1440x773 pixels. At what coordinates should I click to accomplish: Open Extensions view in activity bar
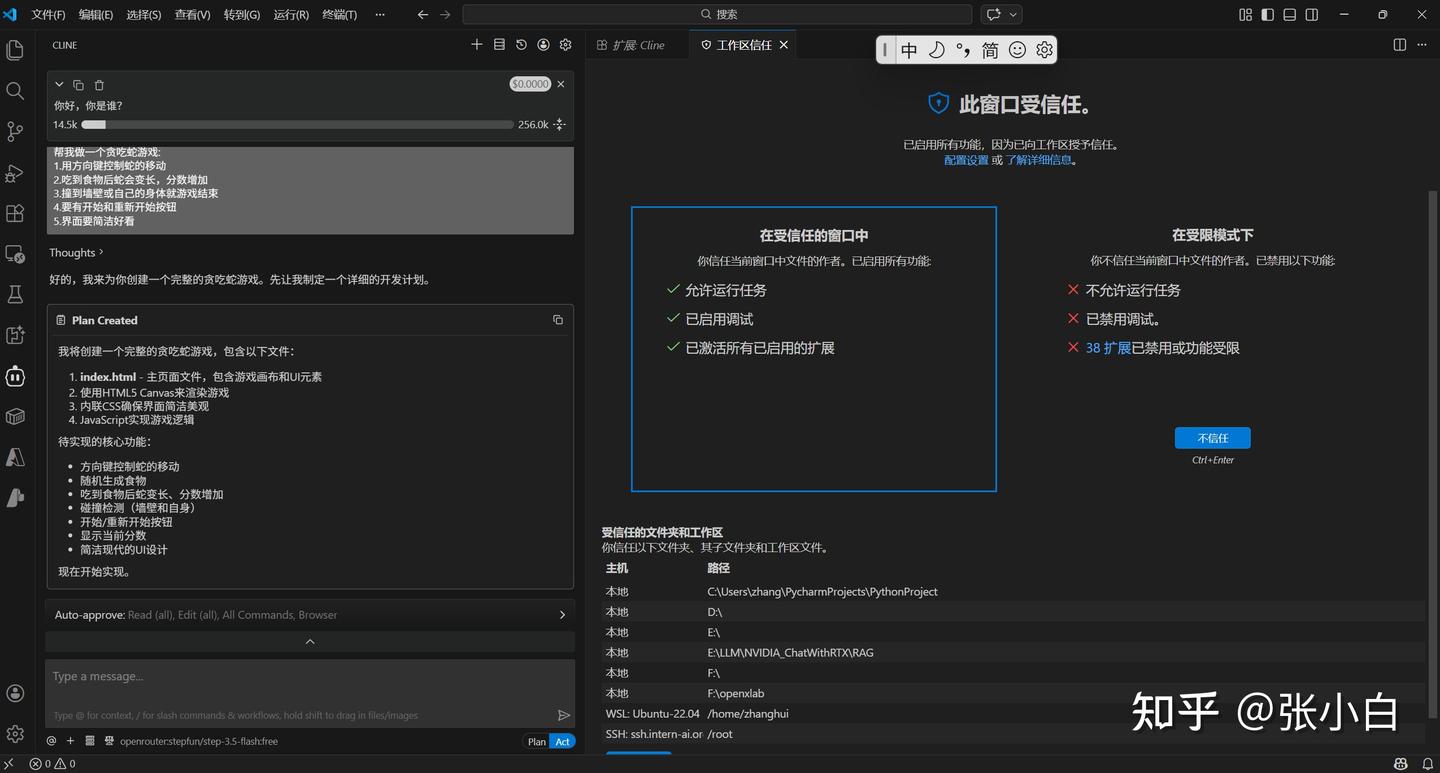(x=15, y=213)
